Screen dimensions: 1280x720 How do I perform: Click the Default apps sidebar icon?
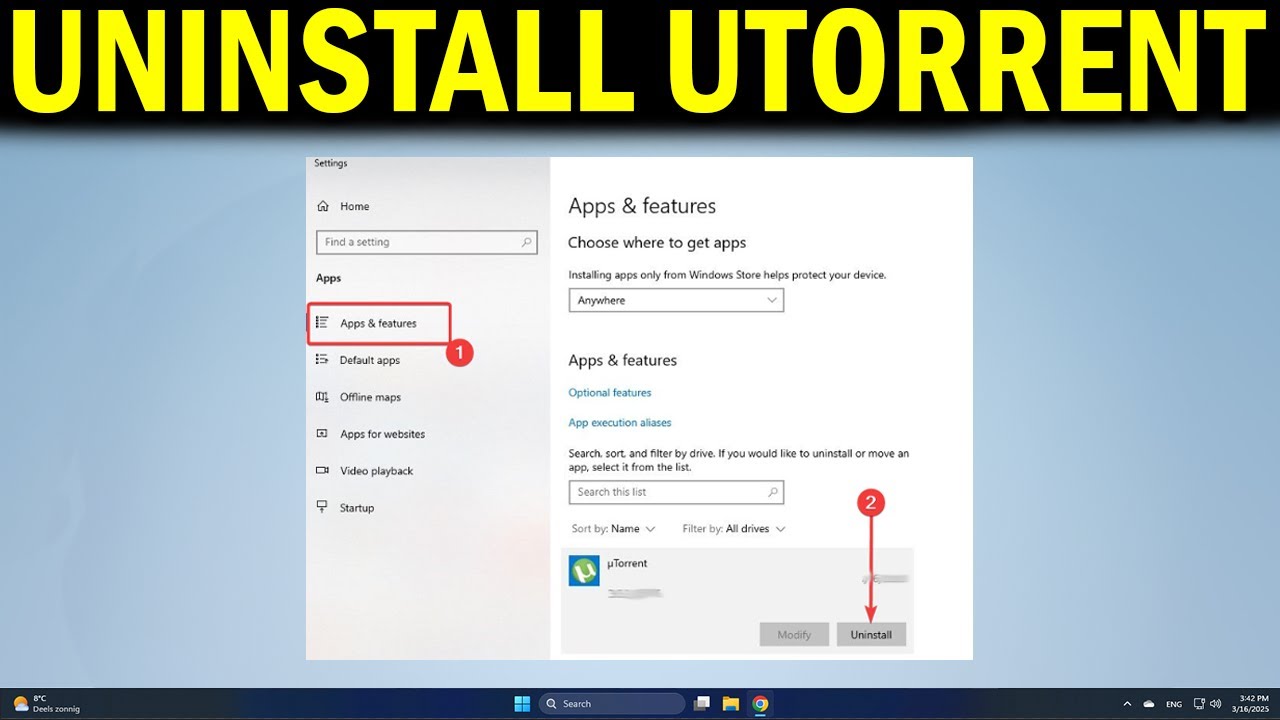[322, 360]
